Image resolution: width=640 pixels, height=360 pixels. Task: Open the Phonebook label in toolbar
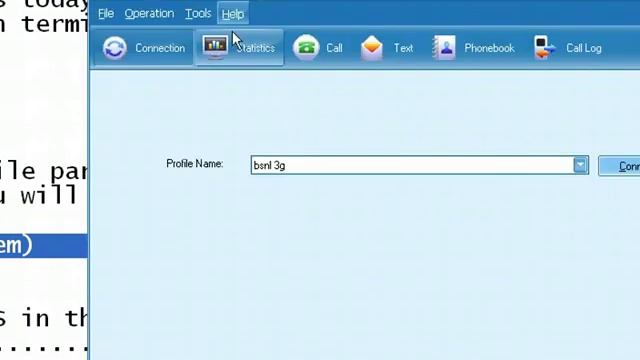(489, 48)
